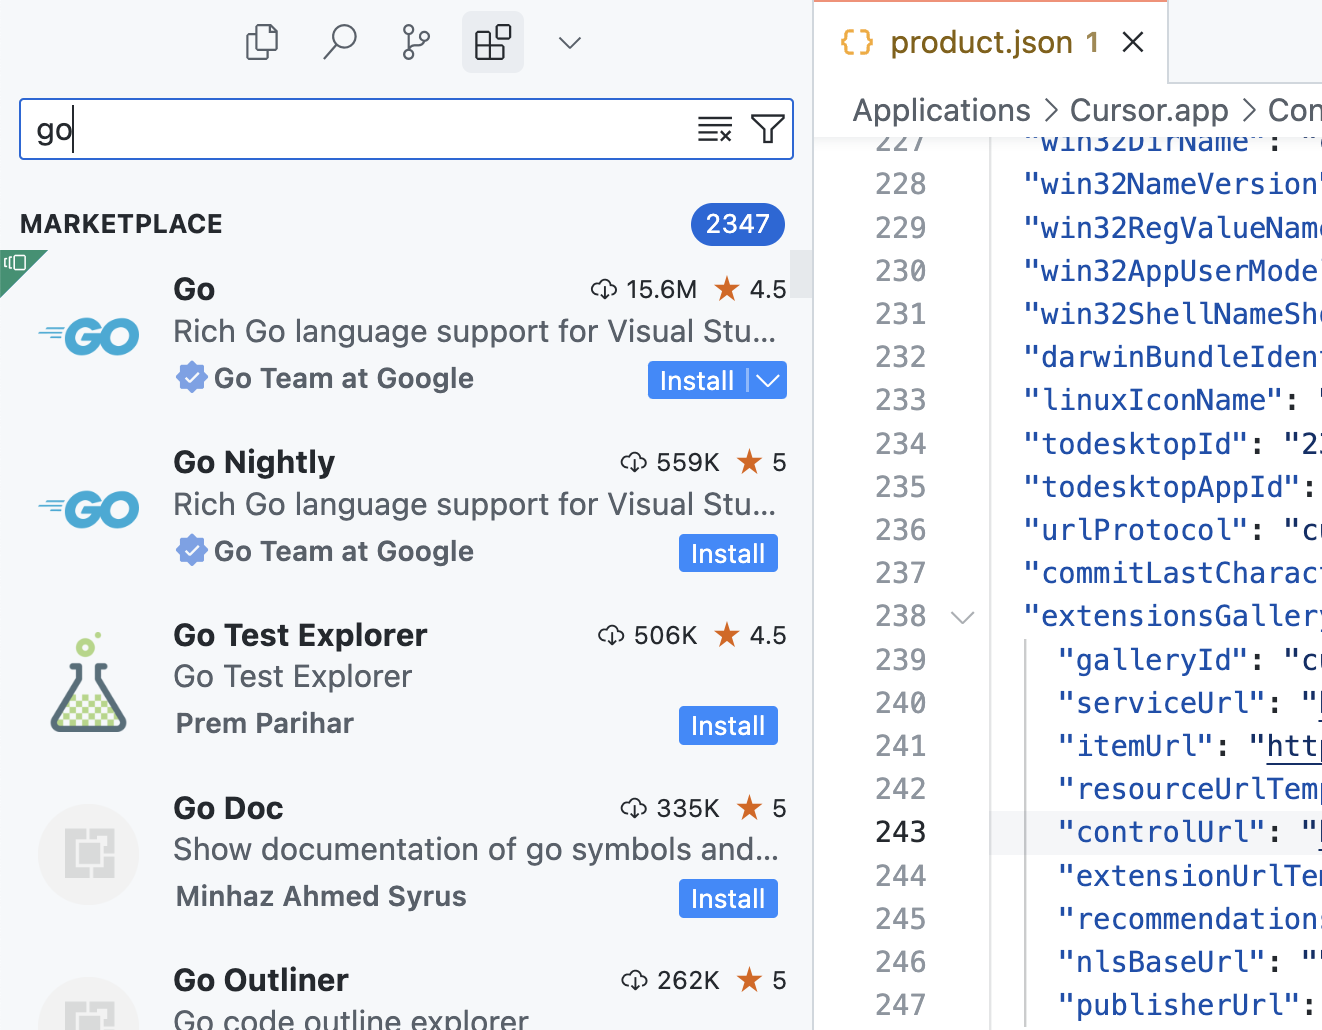The width and height of the screenshot is (1322, 1030).
Task: Show more activity bar views chevron
Action: point(570,43)
